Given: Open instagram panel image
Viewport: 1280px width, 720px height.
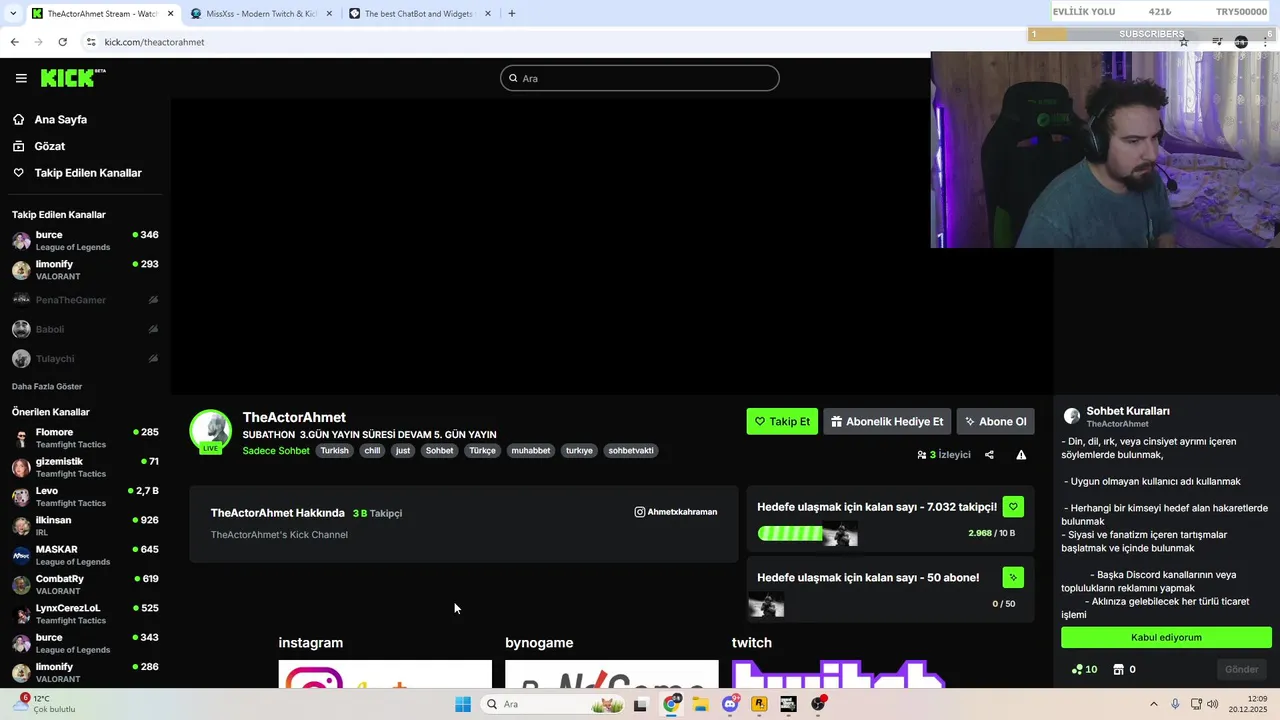Looking at the screenshot, I should tap(385, 674).
